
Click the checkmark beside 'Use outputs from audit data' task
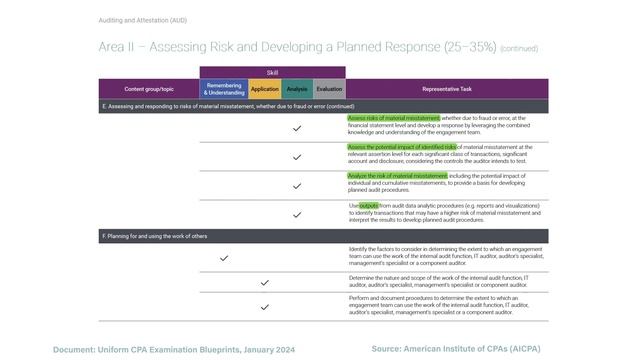point(297,215)
